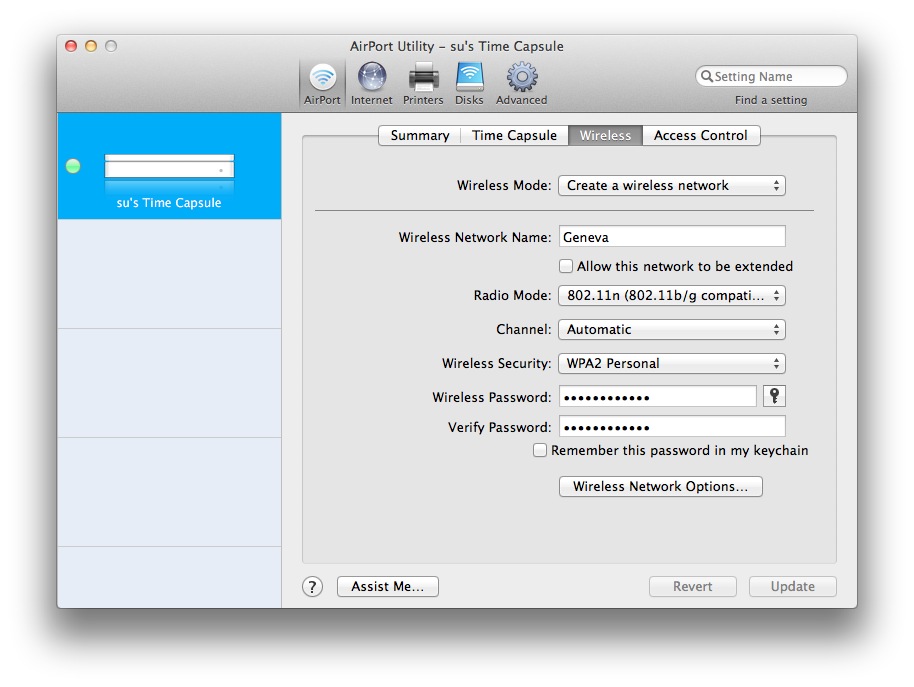Open the AirPort toolbar section
The width and height of the screenshot is (914, 687).
point(322,84)
